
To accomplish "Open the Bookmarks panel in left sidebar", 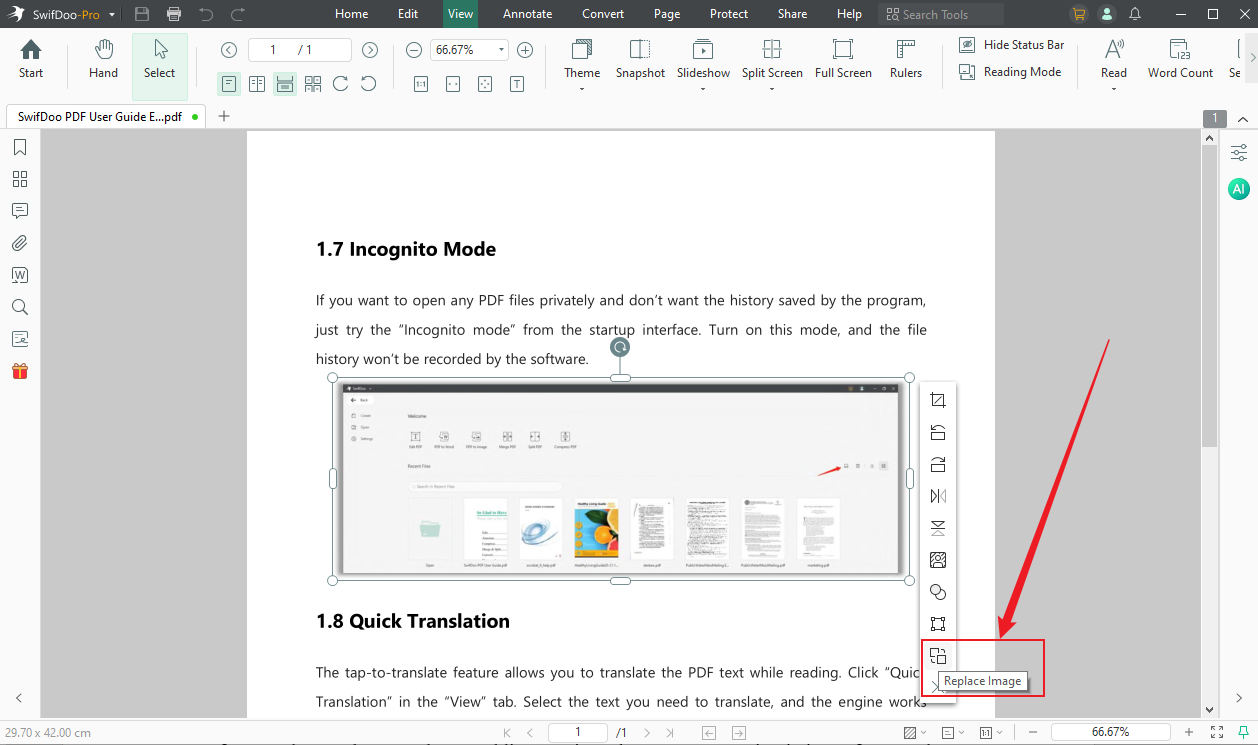I will 20,148.
